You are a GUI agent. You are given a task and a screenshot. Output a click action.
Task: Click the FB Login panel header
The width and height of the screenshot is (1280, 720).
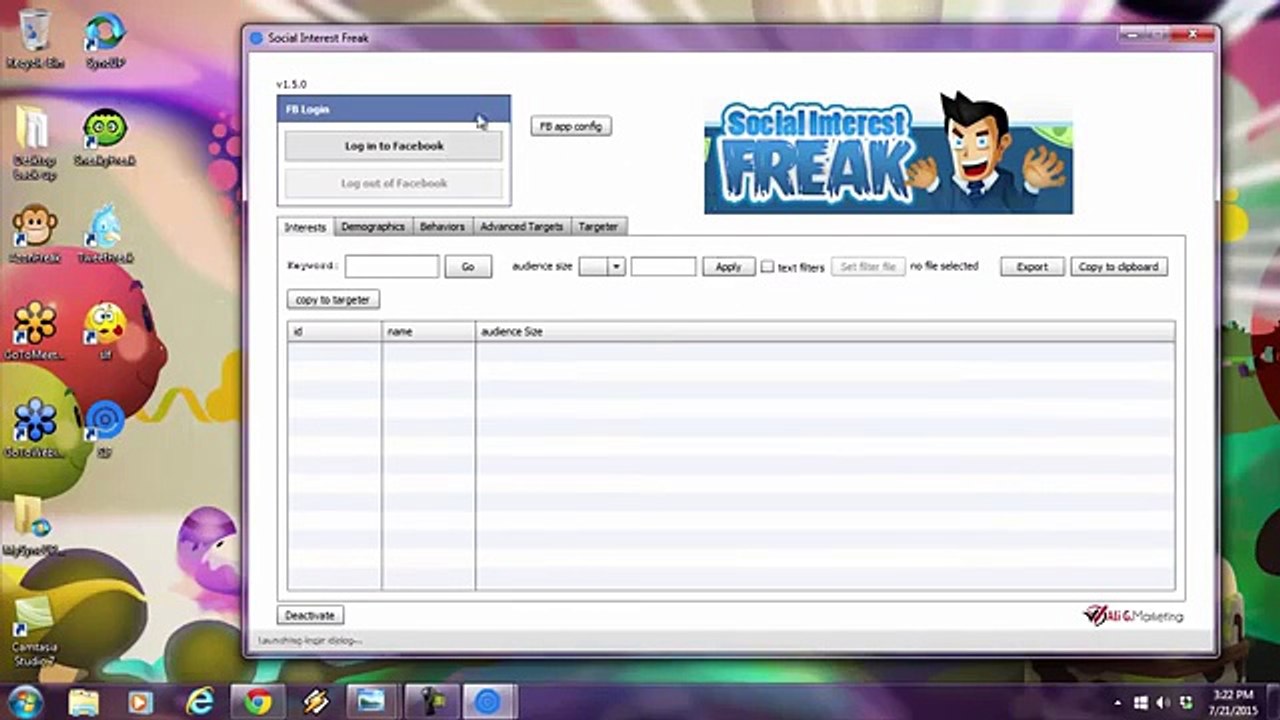(x=394, y=109)
